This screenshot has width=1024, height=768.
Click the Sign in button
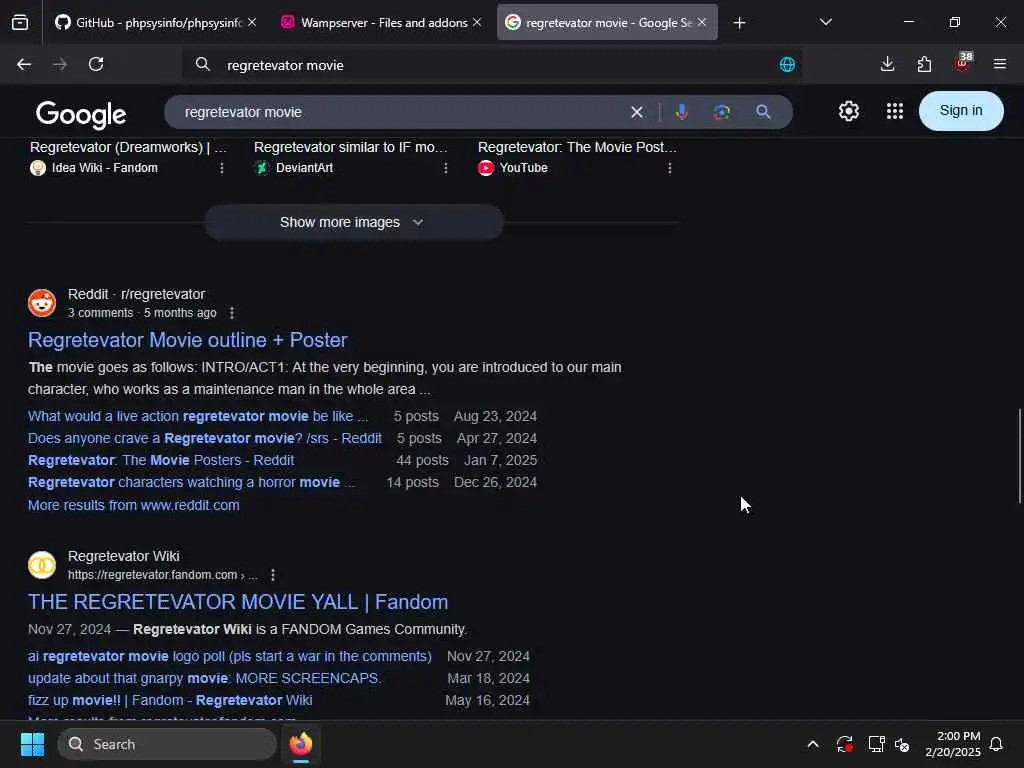(961, 111)
